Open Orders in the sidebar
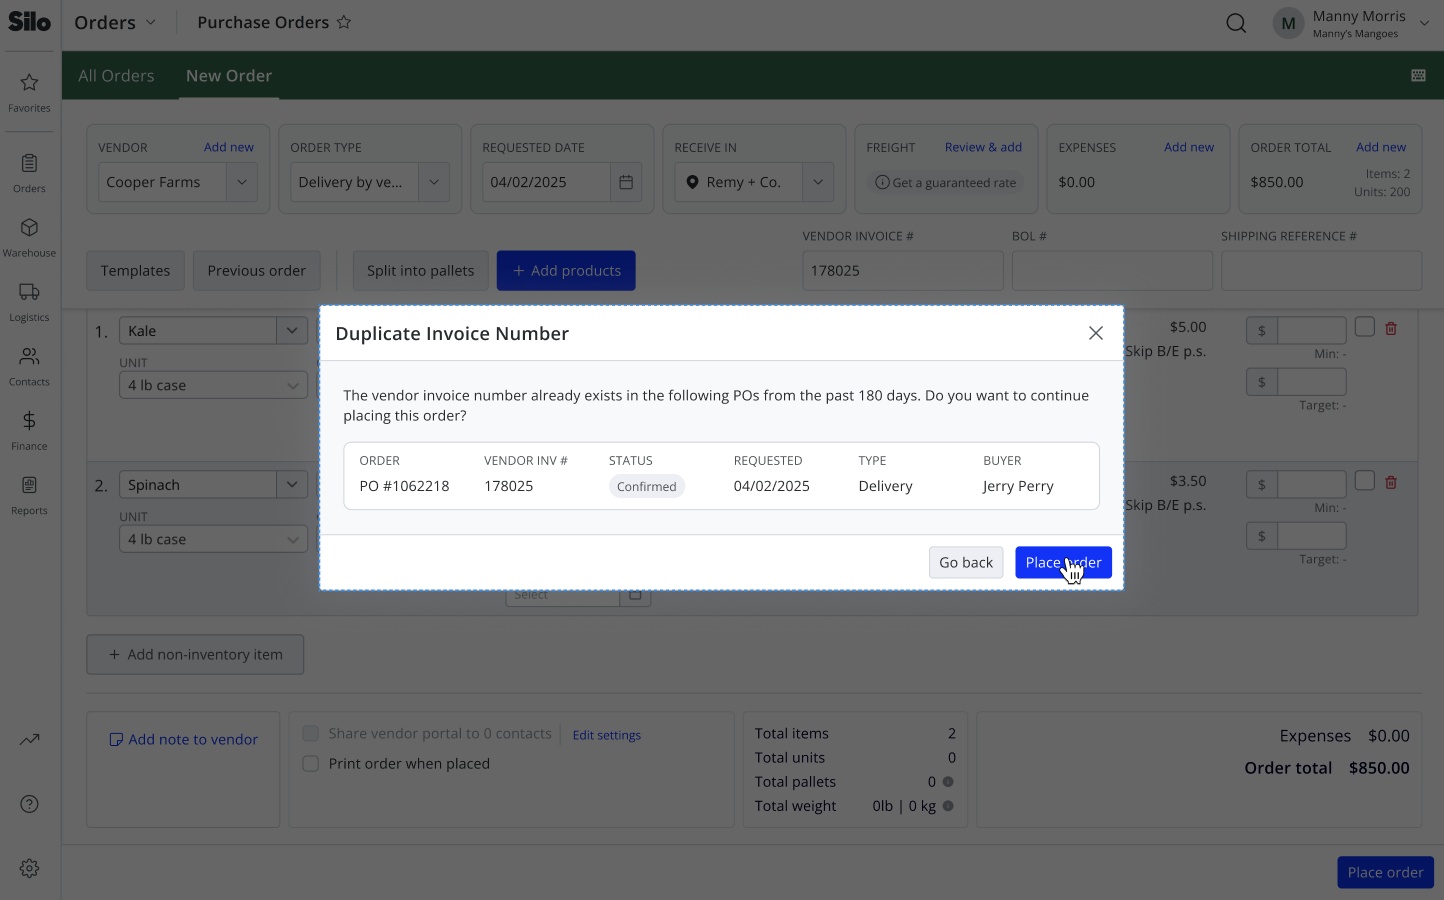Viewport: 1444px width, 900px height. pyautogui.click(x=29, y=173)
